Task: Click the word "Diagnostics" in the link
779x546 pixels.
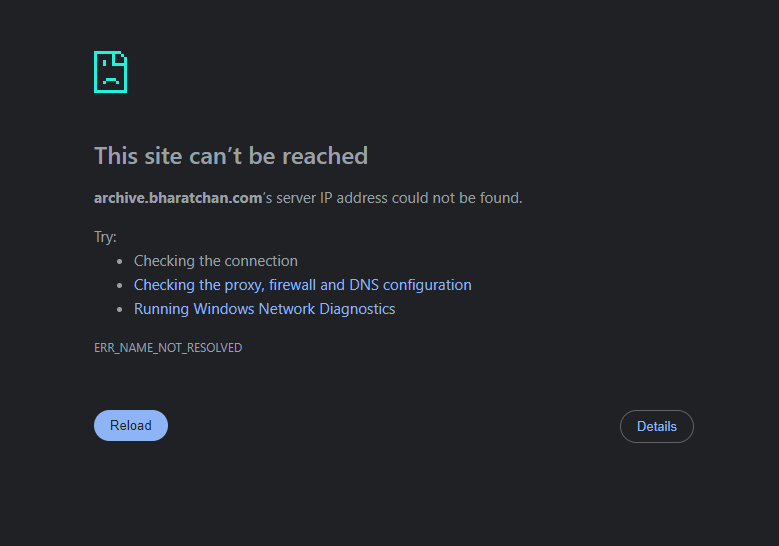Action: [x=357, y=309]
